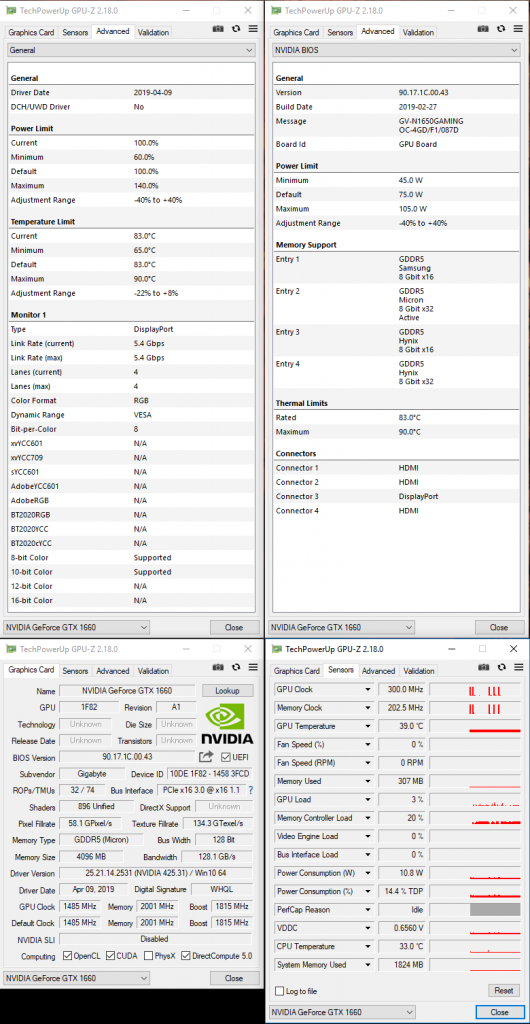Screen dimensions: 530x1024
Task: Click camera icon in Sensors window
Action: (x=483, y=667)
